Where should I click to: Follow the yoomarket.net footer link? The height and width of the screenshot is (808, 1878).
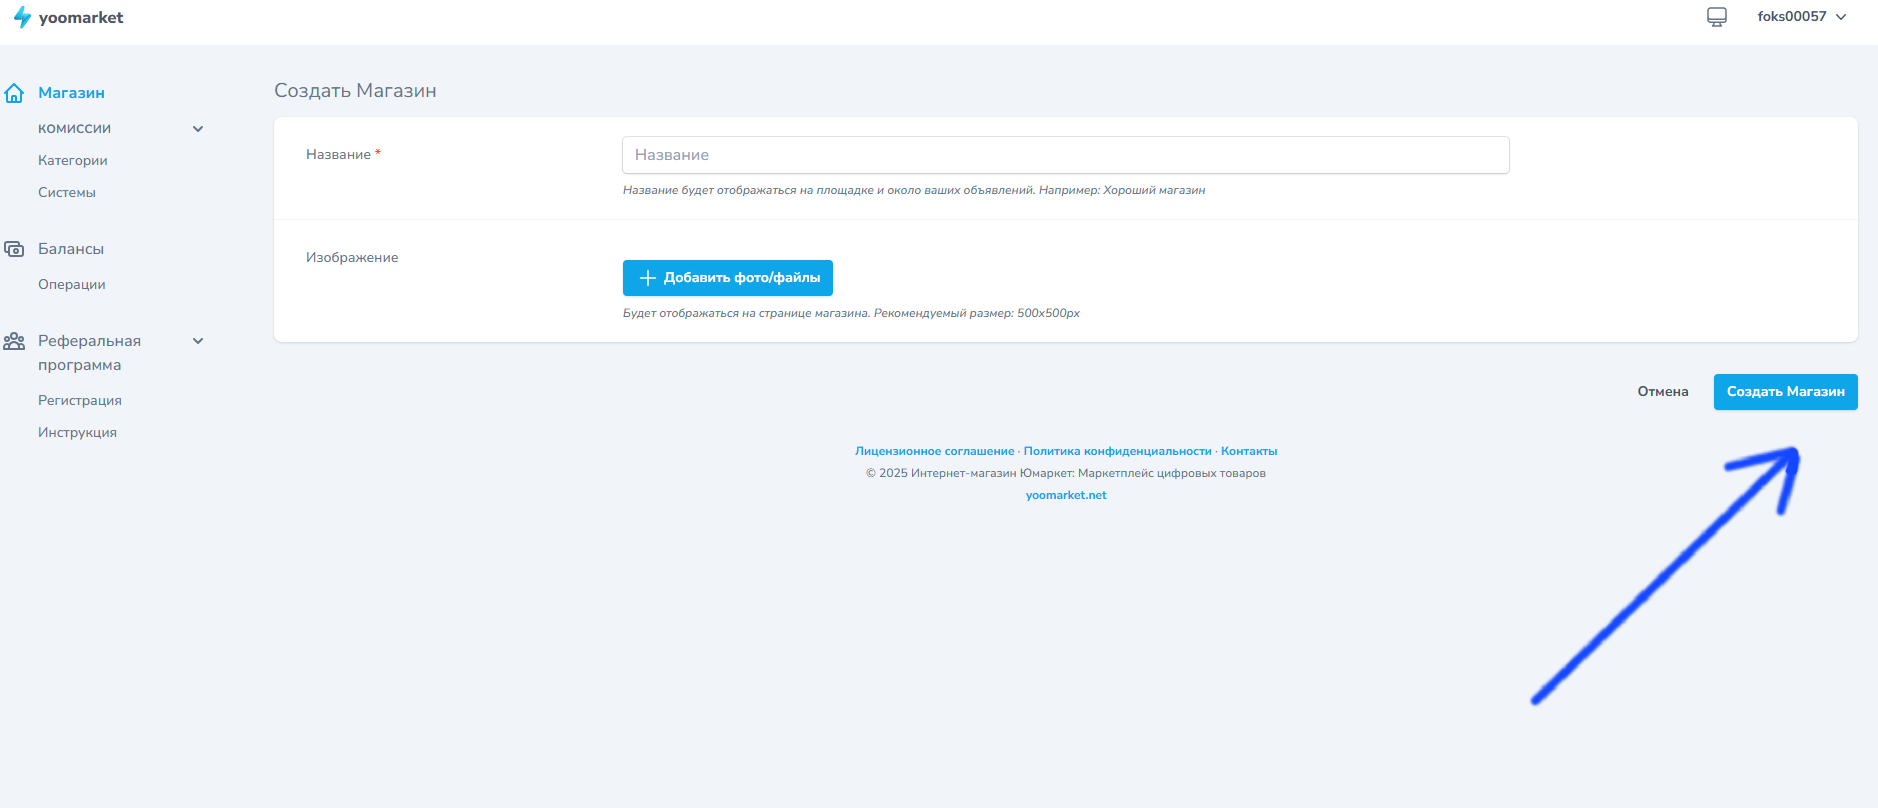(x=1066, y=496)
